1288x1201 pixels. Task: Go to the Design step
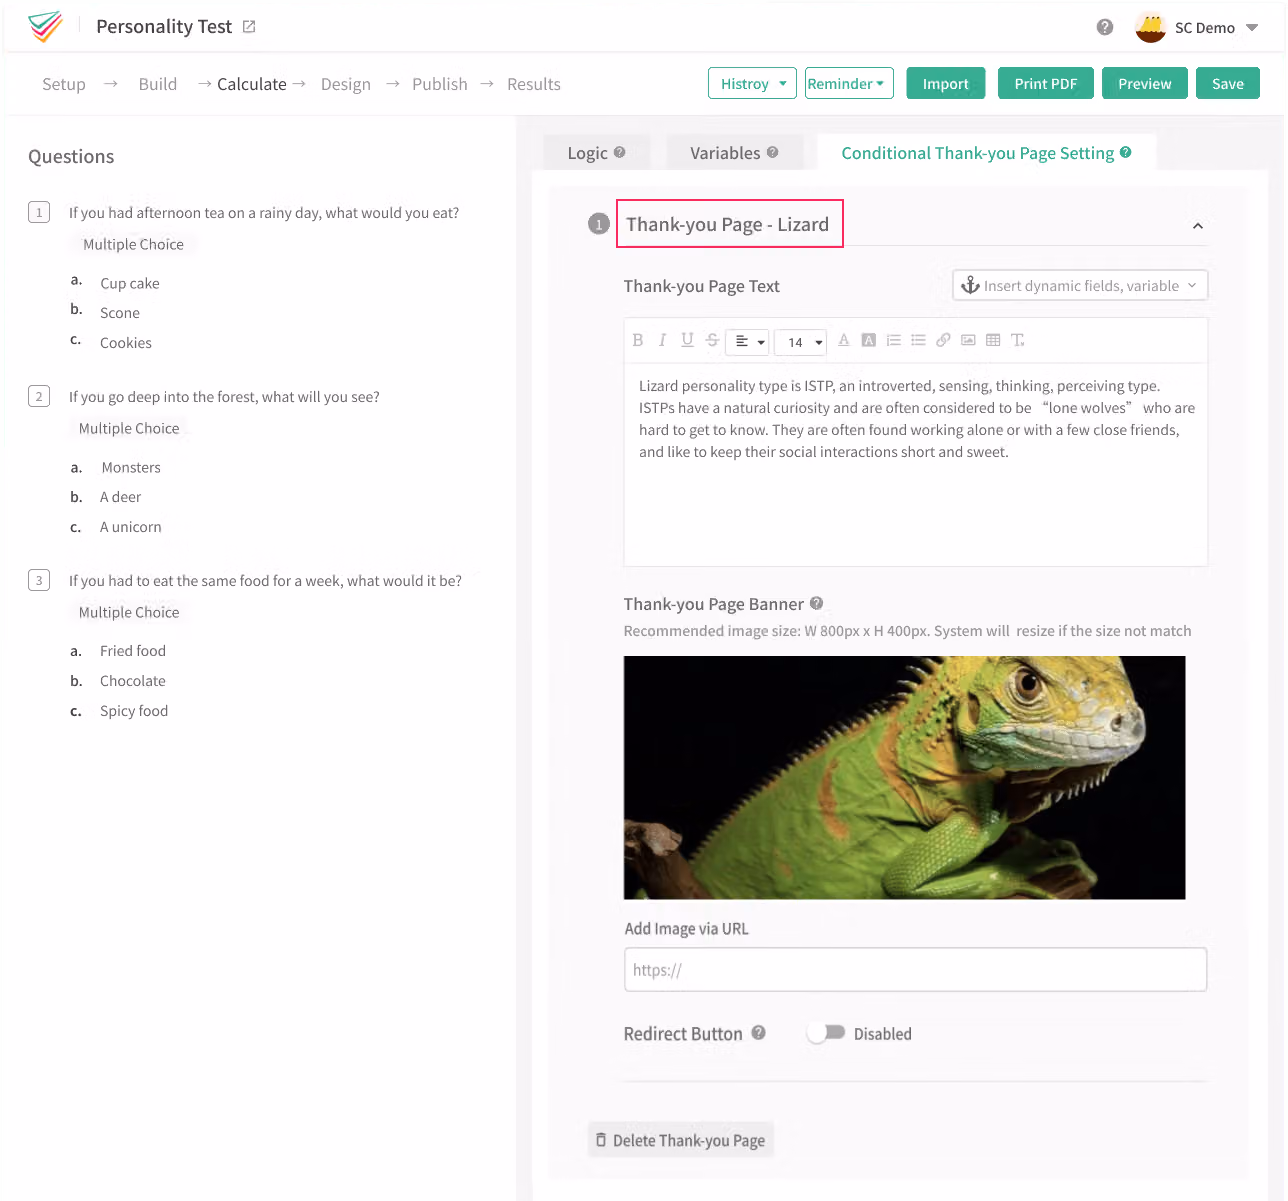346,84
